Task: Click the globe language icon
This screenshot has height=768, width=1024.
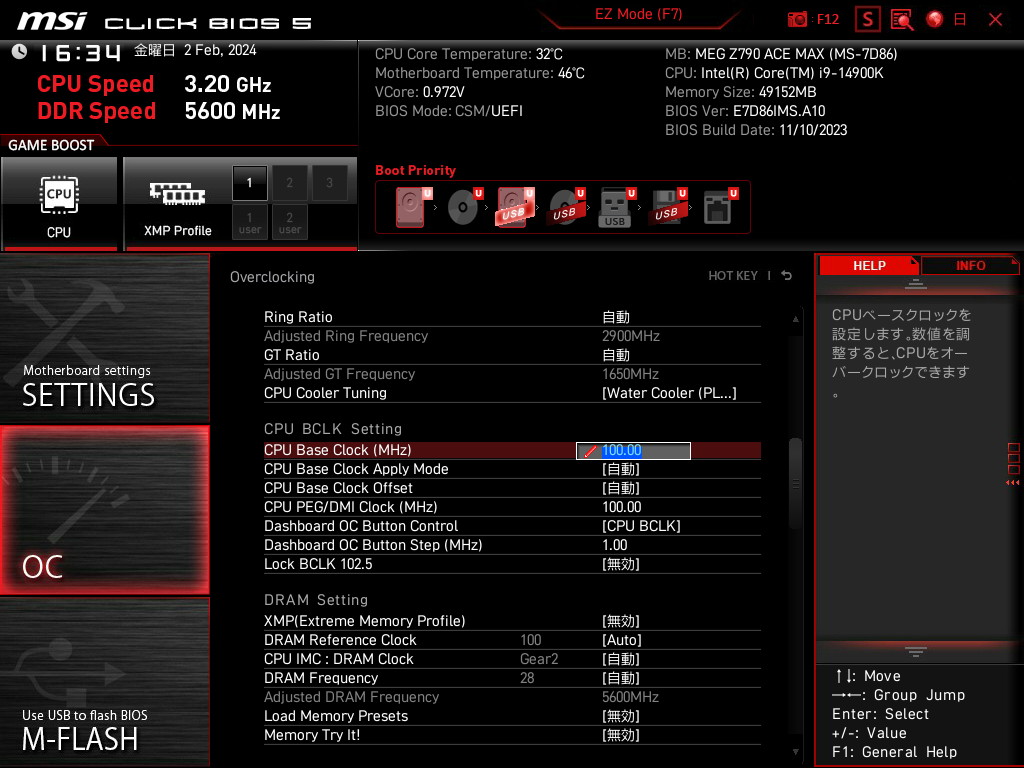Action: click(x=935, y=19)
